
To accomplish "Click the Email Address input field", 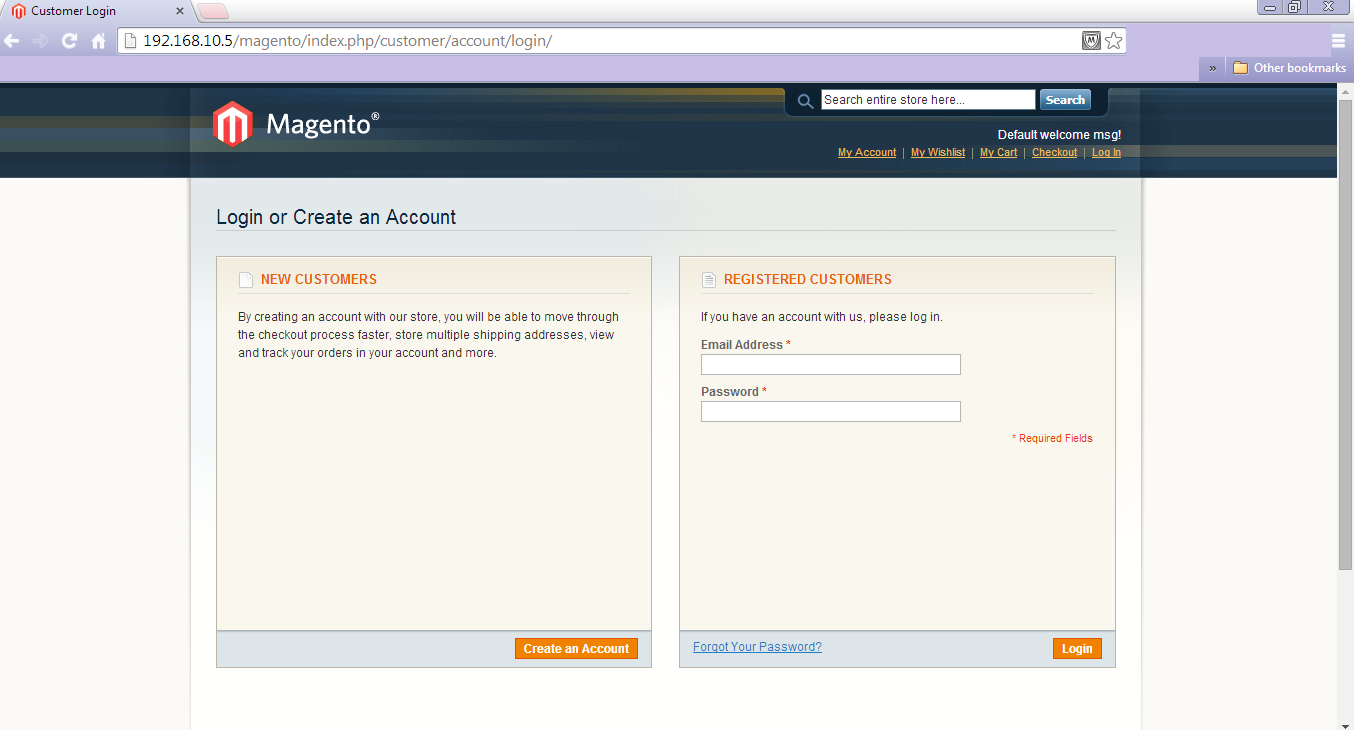I will 831,364.
